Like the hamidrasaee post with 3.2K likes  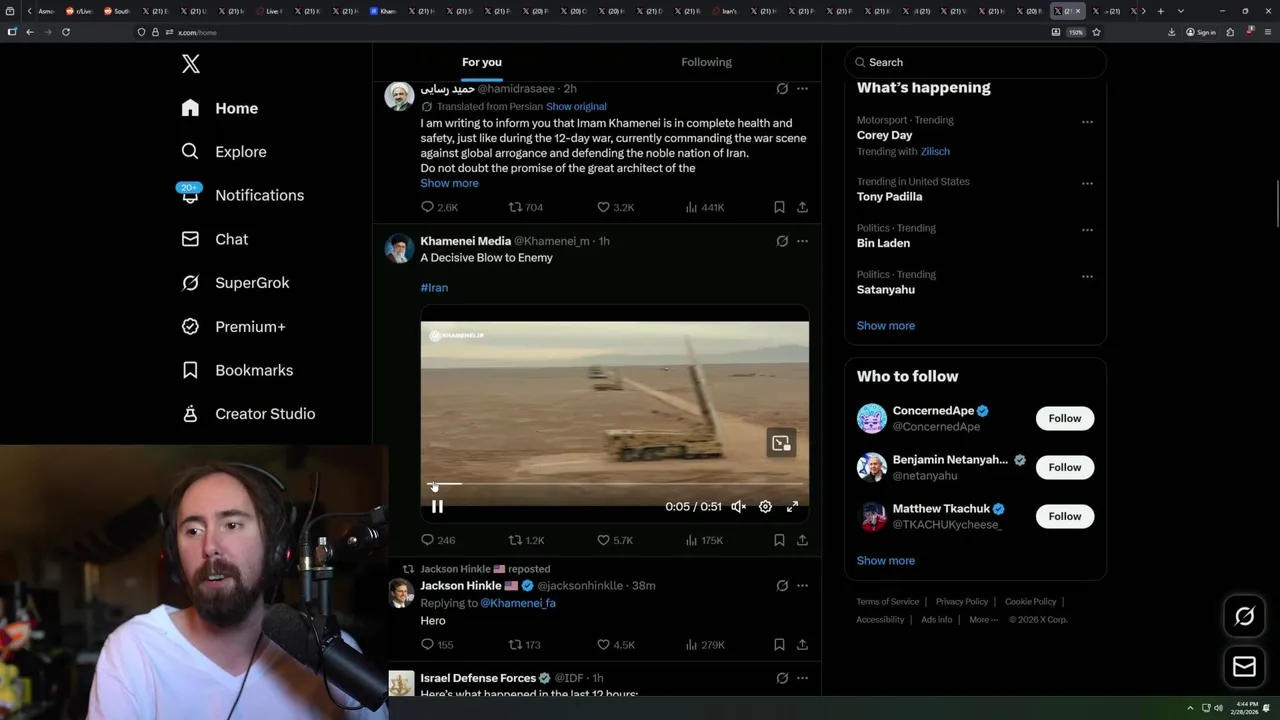tap(615, 207)
